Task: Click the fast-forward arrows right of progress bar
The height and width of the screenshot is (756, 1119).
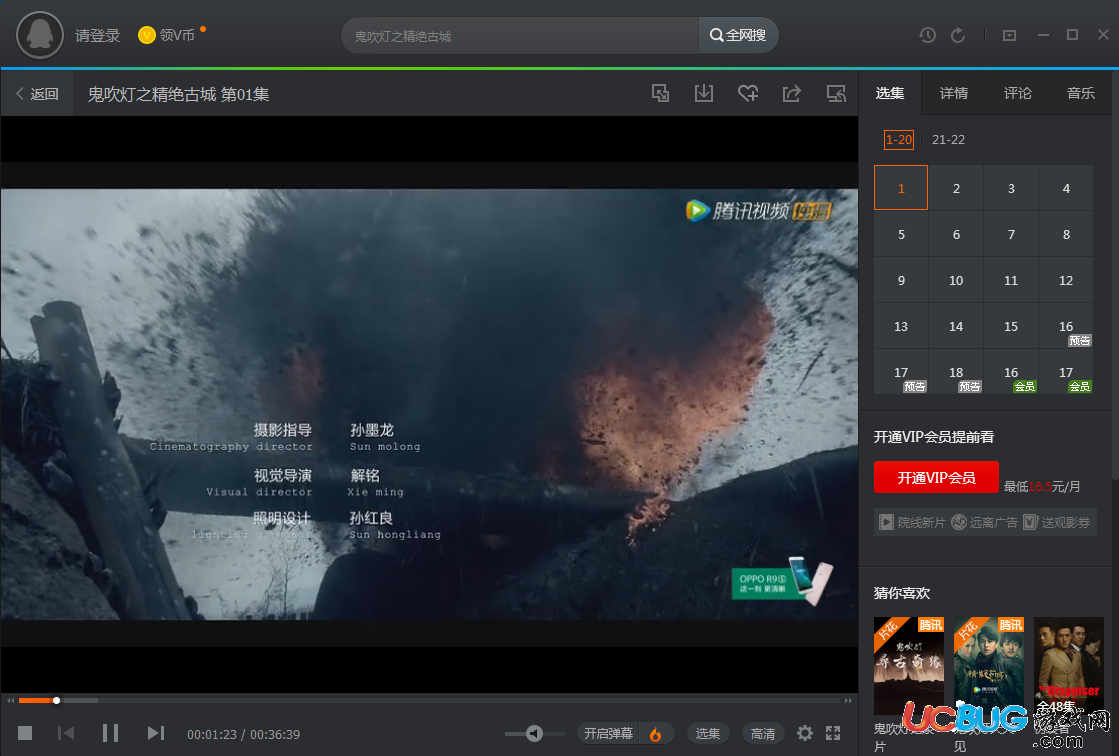Action: (x=849, y=700)
